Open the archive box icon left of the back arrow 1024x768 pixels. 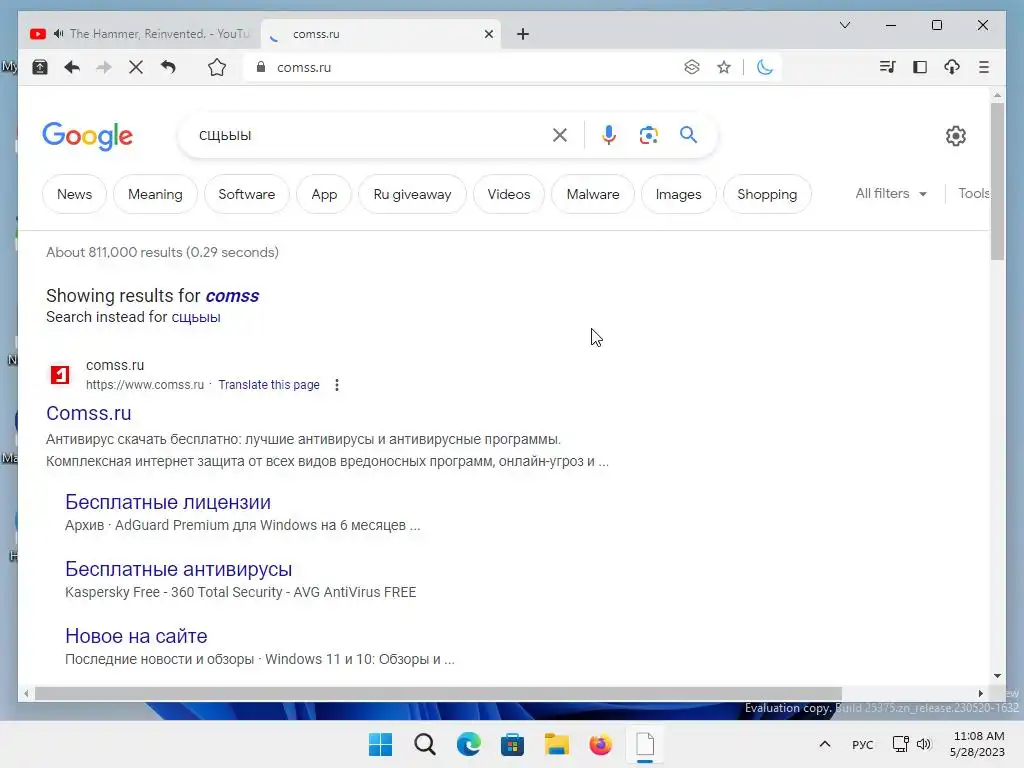[40, 67]
